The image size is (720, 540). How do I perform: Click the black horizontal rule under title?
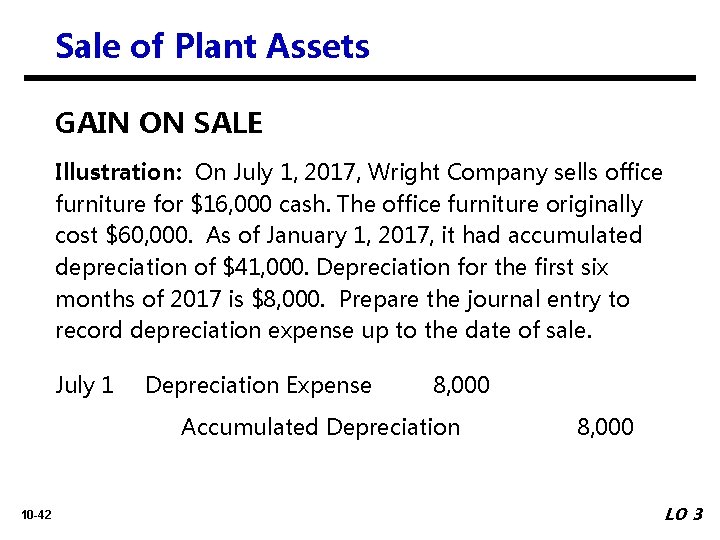click(360, 78)
